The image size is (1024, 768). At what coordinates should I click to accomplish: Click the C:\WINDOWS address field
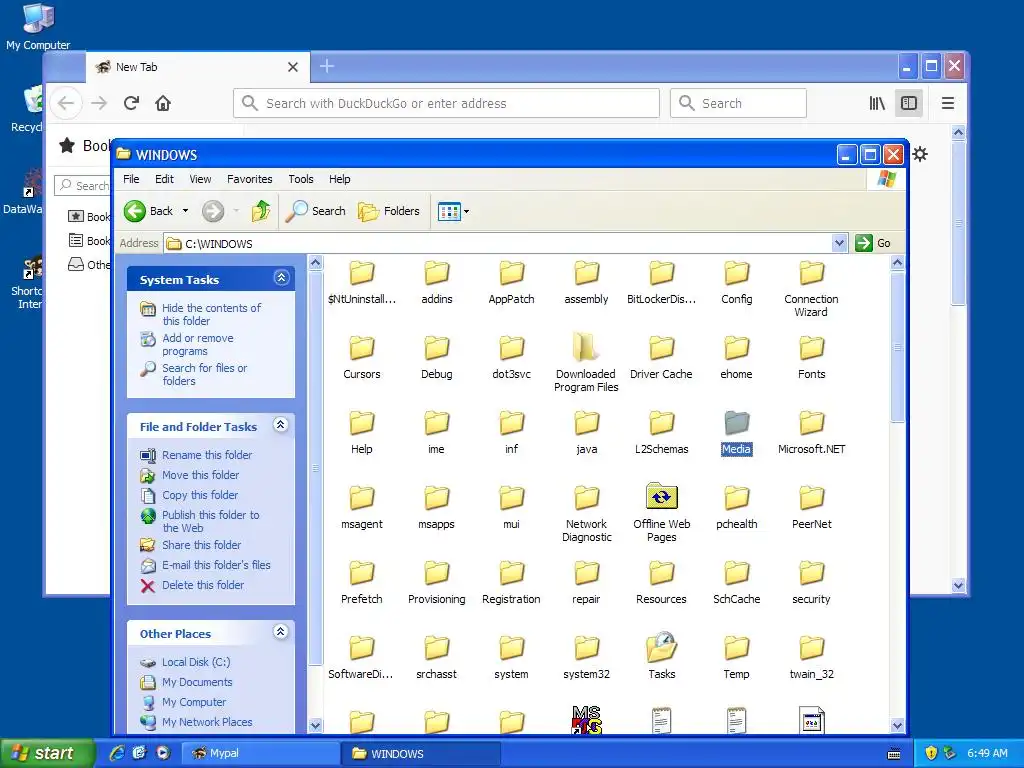coord(499,244)
